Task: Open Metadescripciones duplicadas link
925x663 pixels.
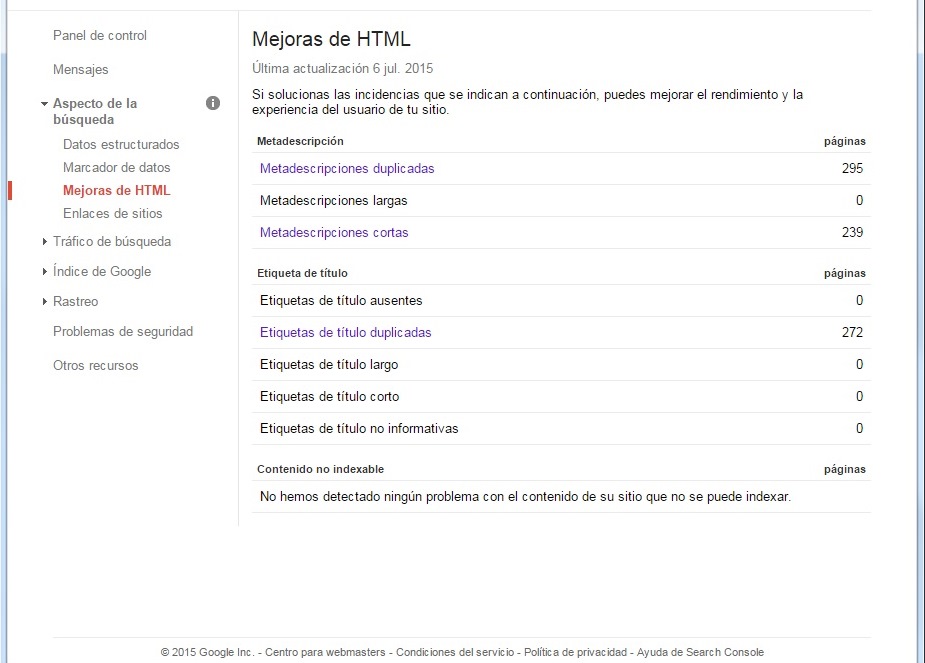Action: 347,169
